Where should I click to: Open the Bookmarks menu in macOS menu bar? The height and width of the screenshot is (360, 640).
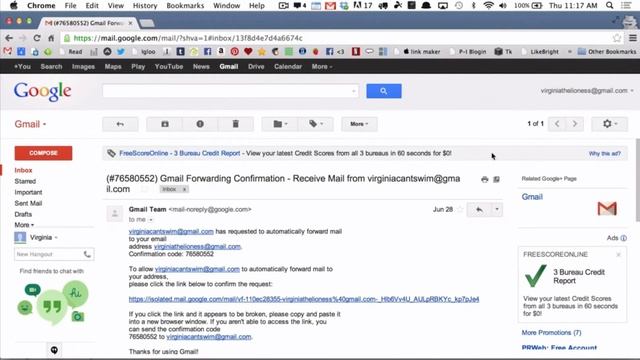(185, 6)
